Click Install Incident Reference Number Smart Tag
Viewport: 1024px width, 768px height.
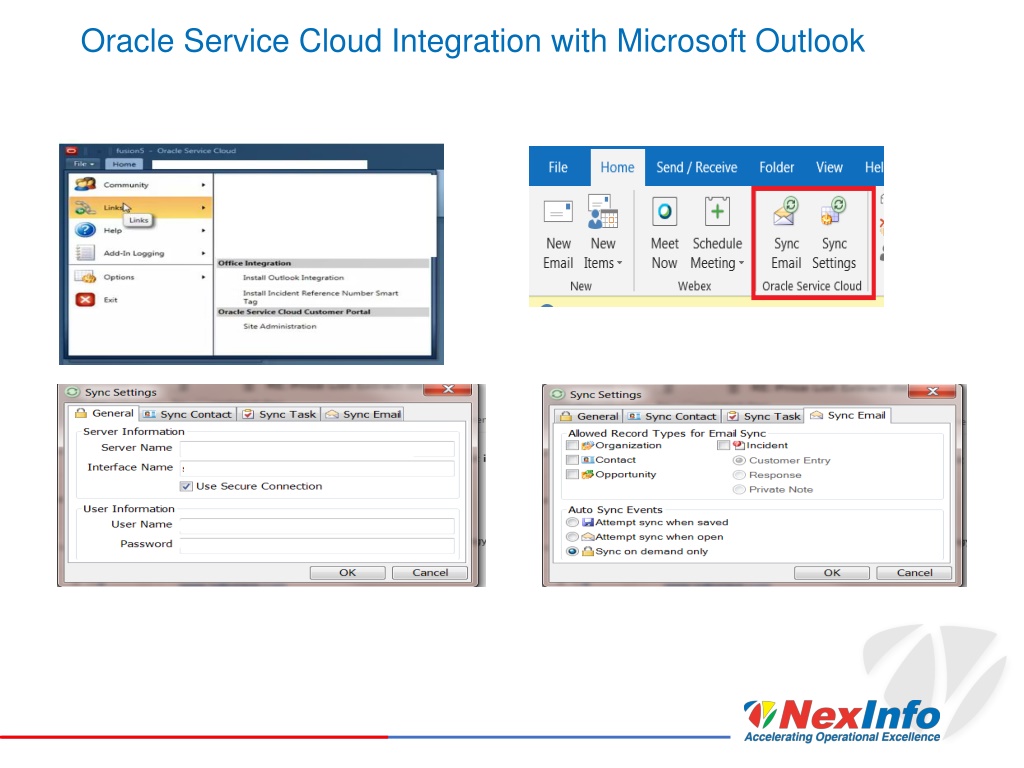click(x=321, y=297)
